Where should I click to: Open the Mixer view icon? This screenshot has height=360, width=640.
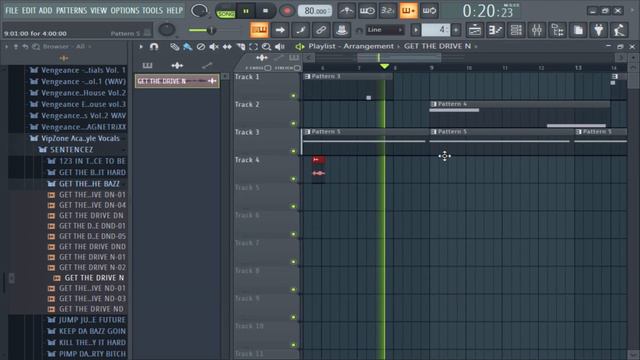tap(536, 30)
